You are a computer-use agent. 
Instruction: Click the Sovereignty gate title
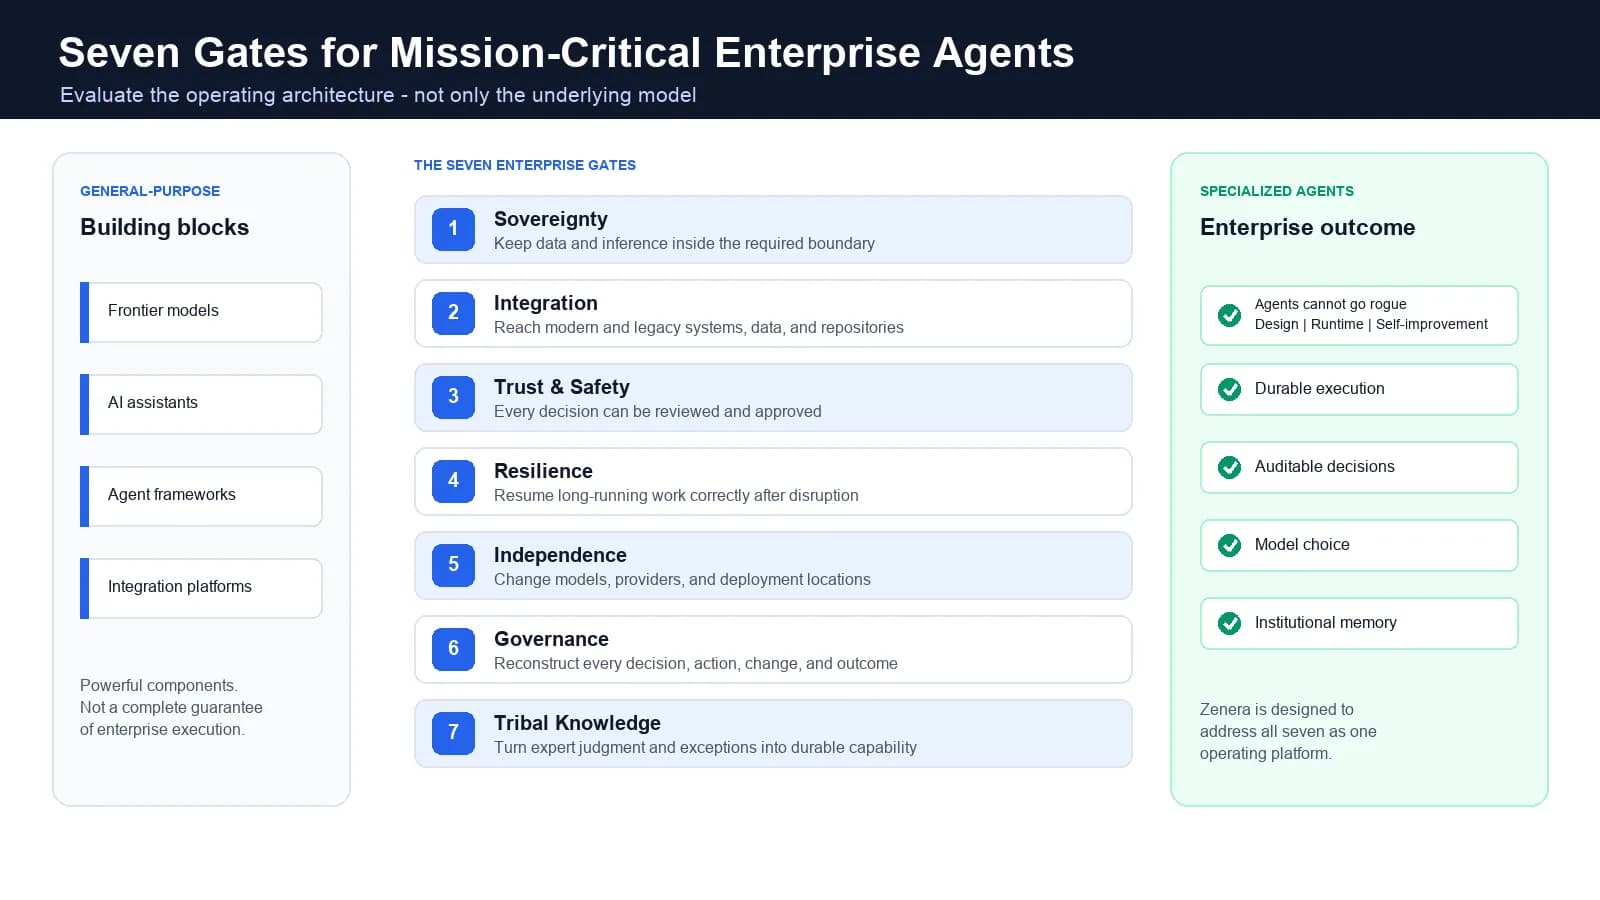point(551,219)
